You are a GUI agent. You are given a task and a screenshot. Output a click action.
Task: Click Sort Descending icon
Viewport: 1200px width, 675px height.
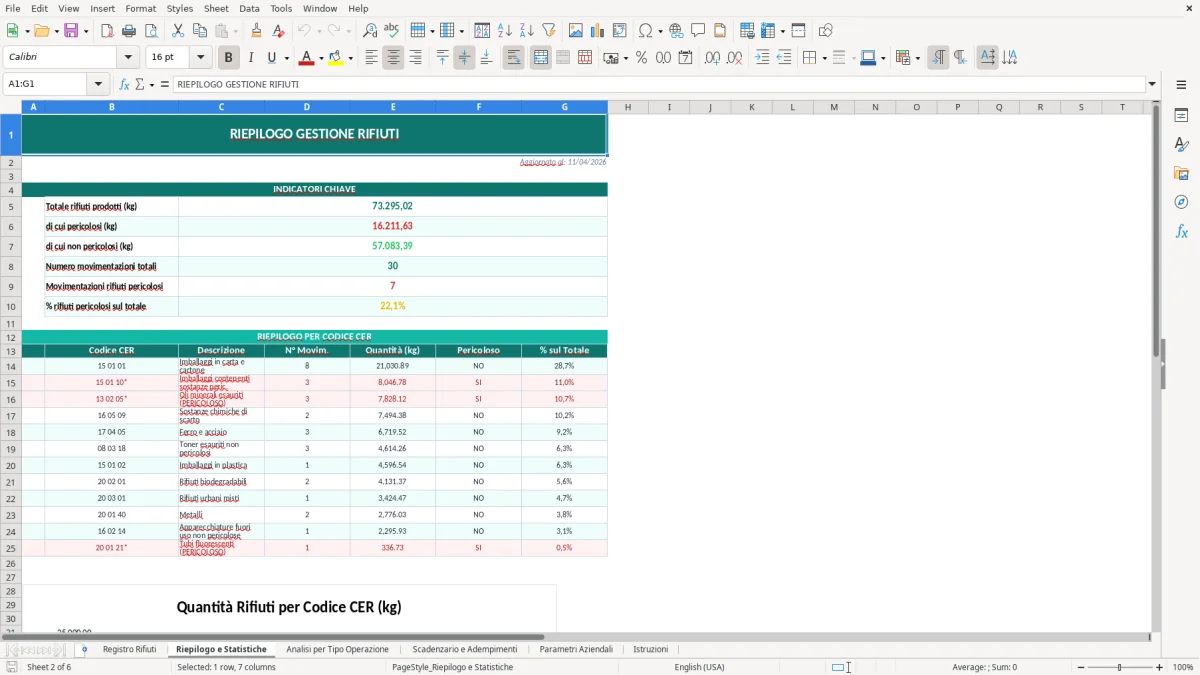[526, 31]
